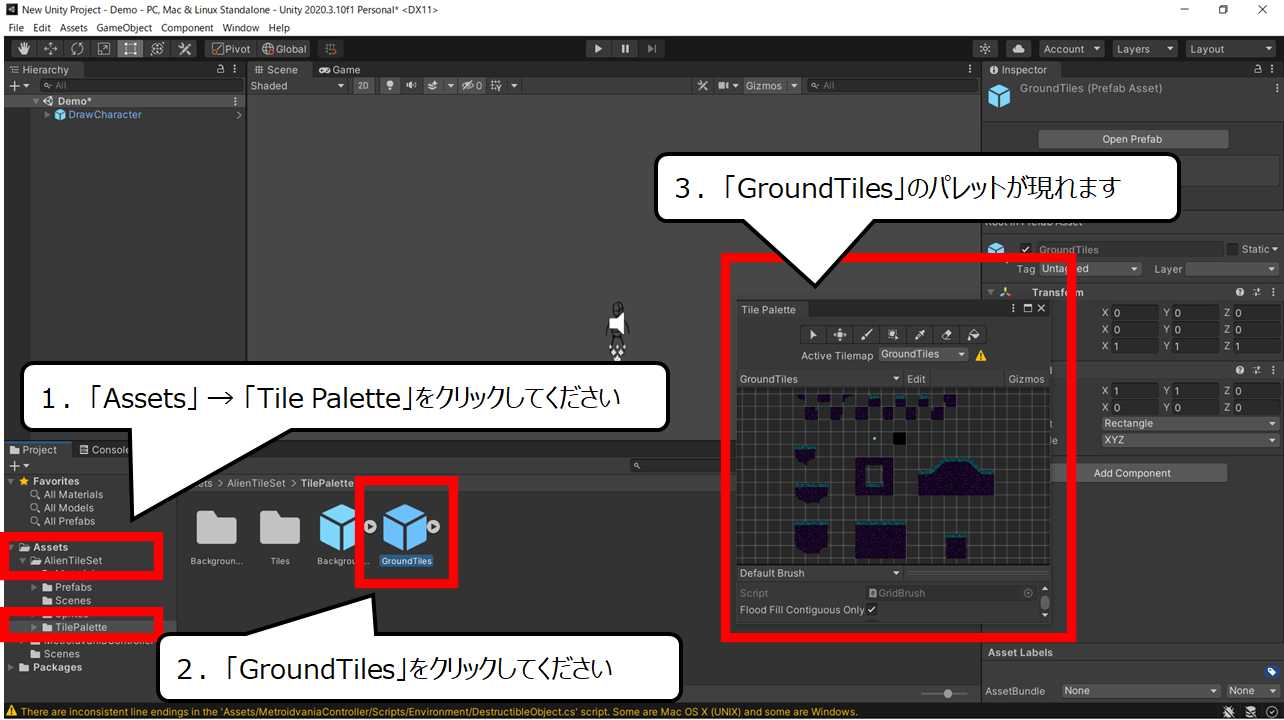This screenshot has height=720, width=1284.
Task: Click the Scene view search field
Action: (x=893, y=86)
